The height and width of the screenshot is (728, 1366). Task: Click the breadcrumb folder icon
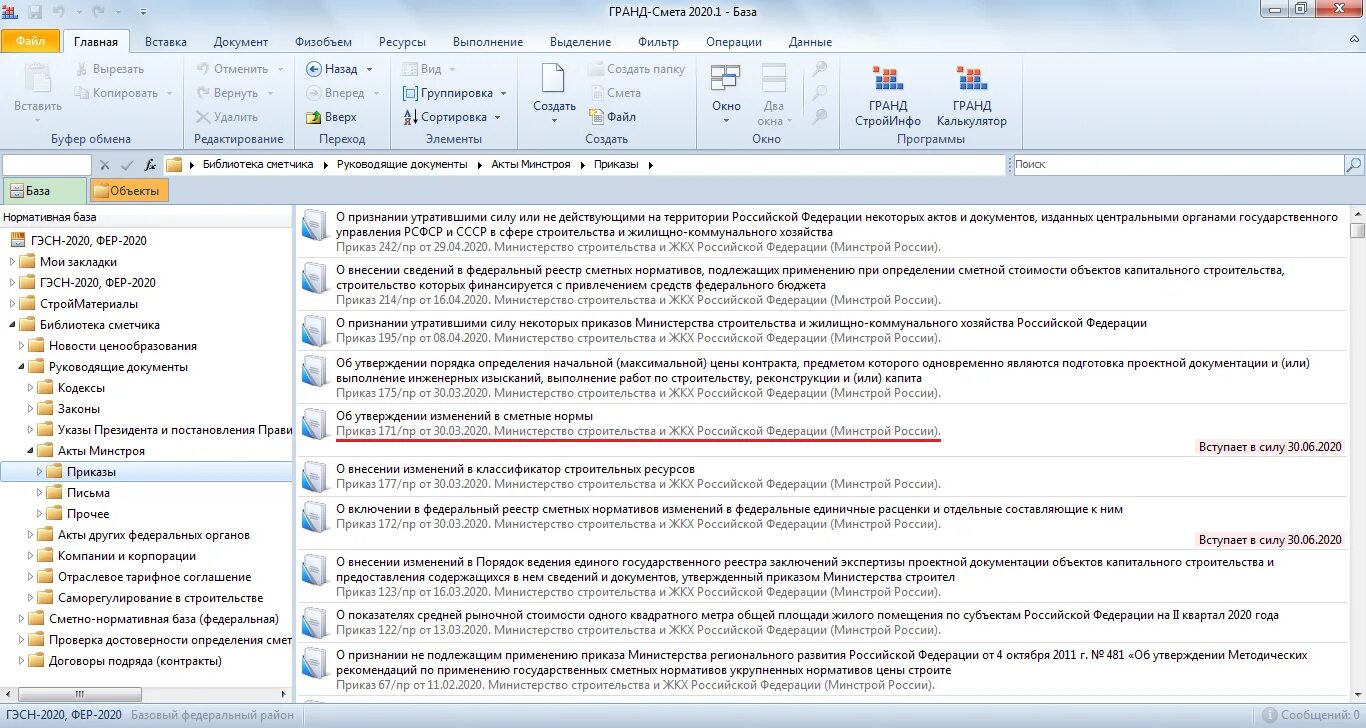pos(174,165)
